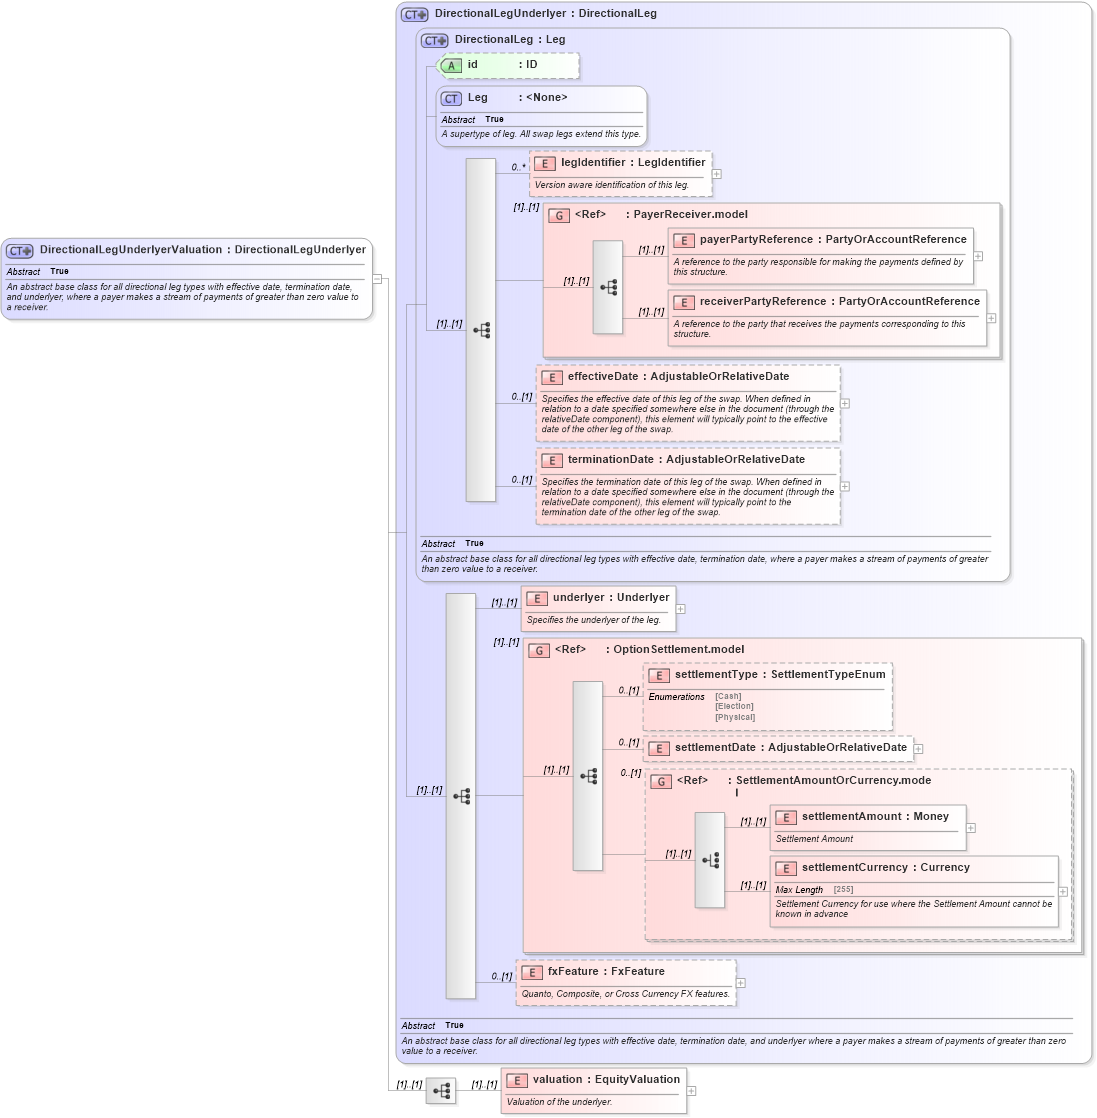Click the Max Length [255] value
Image resolution: width=1097 pixels, height=1118 pixels.
pyautogui.click(x=843, y=890)
